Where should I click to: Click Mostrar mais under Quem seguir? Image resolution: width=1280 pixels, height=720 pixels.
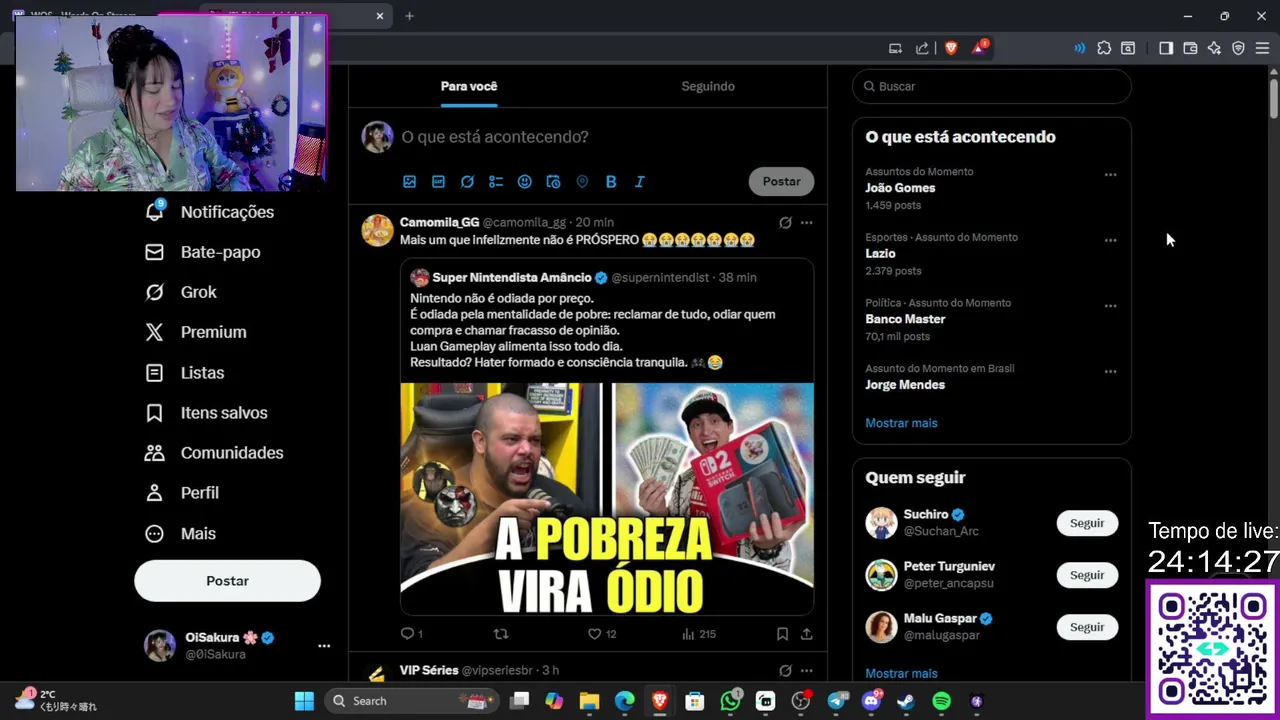[x=901, y=674]
